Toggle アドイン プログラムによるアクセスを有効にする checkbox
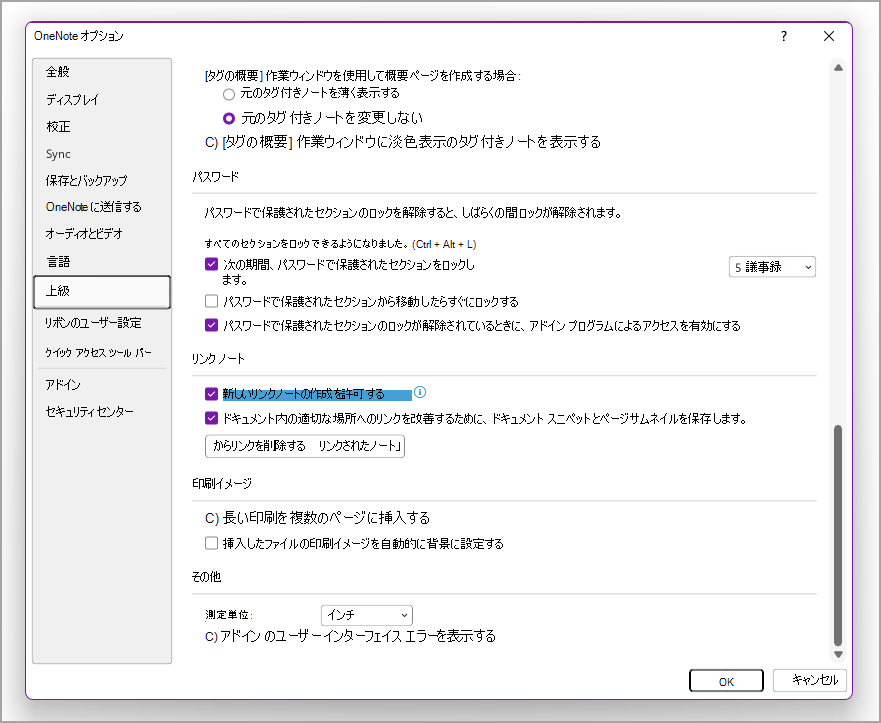The image size is (881, 723). coord(211,325)
